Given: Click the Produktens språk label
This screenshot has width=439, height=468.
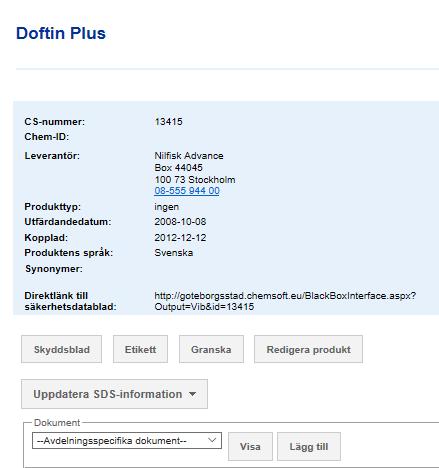Looking at the screenshot, I should click(x=69, y=253).
